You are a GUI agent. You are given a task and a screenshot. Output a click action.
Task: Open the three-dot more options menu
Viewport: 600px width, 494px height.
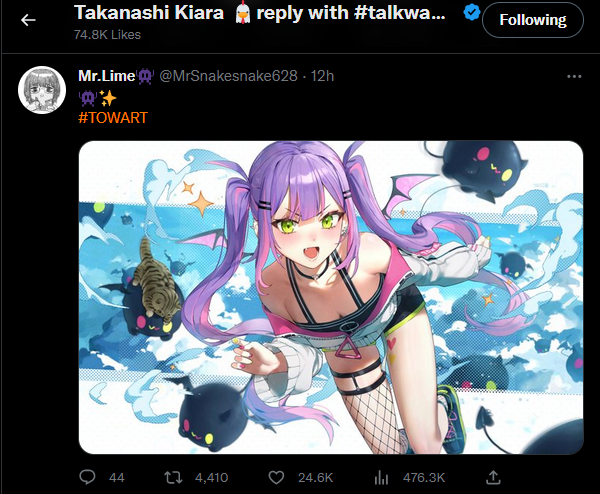[574, 77]
